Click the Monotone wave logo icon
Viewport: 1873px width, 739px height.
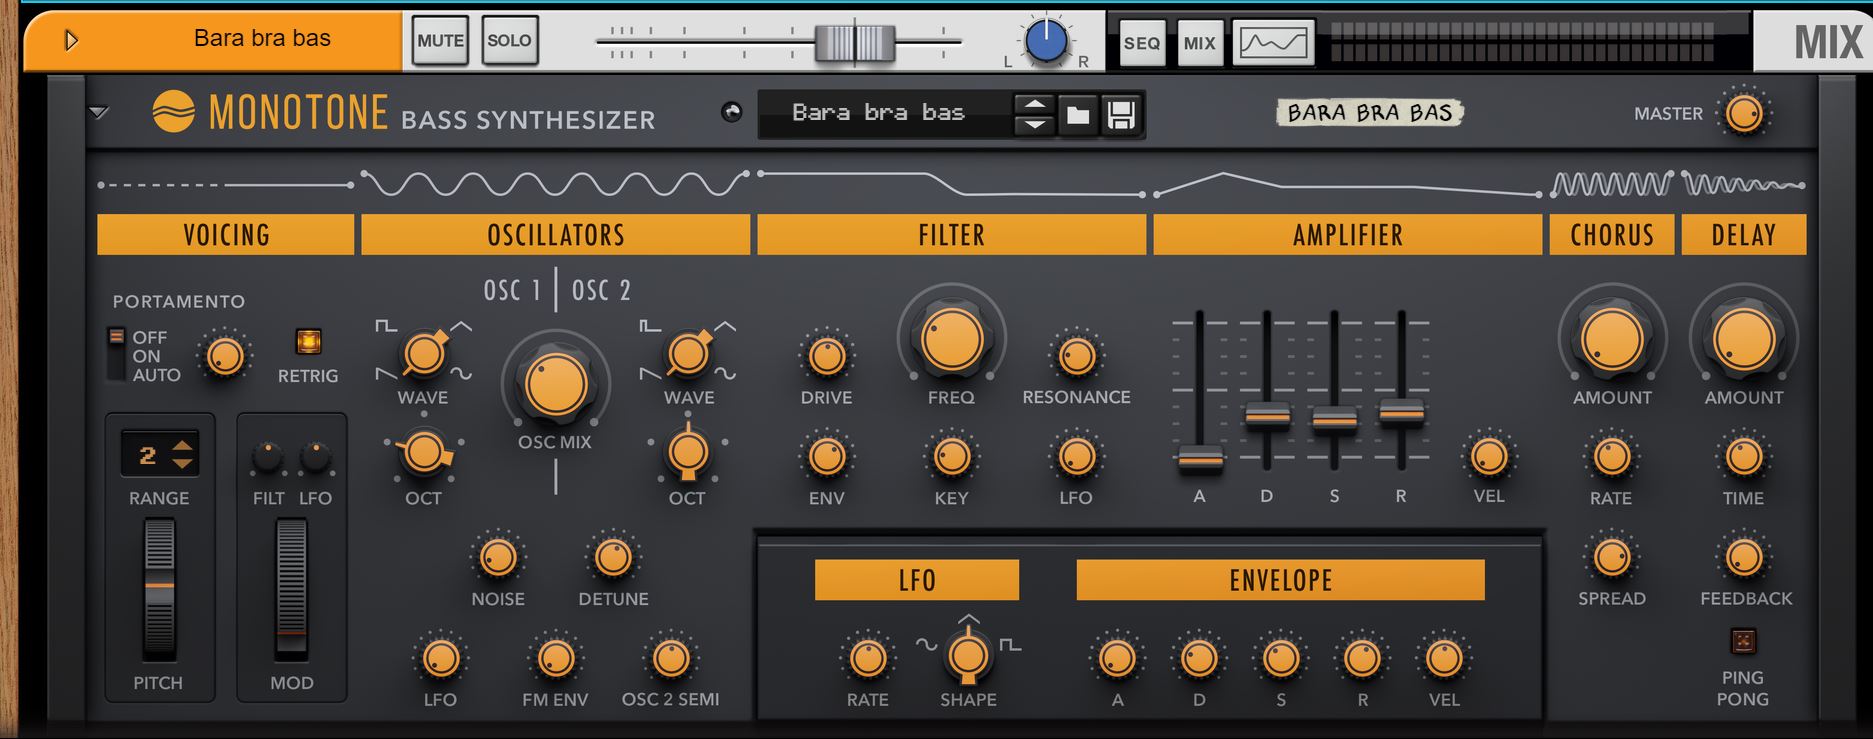(173, 112)
